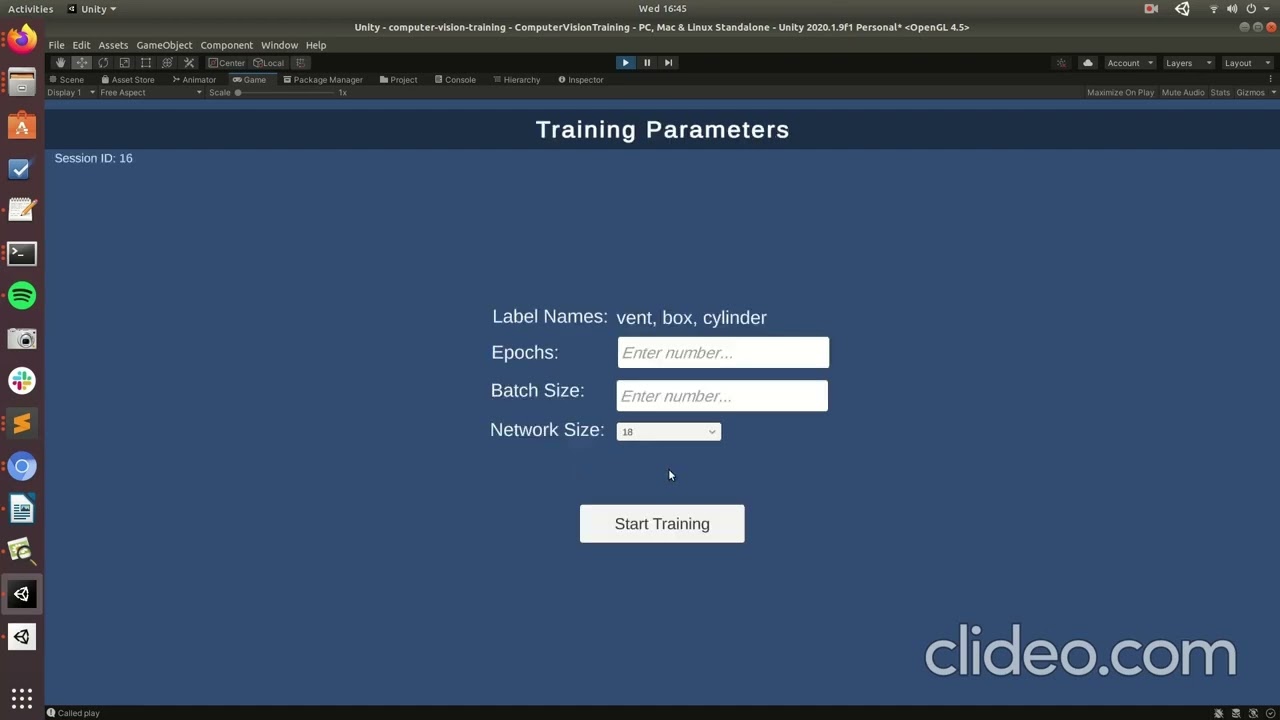The image size is (1280, 720).
Task: Open the Layers dropdown
Action: [1188, 63]
